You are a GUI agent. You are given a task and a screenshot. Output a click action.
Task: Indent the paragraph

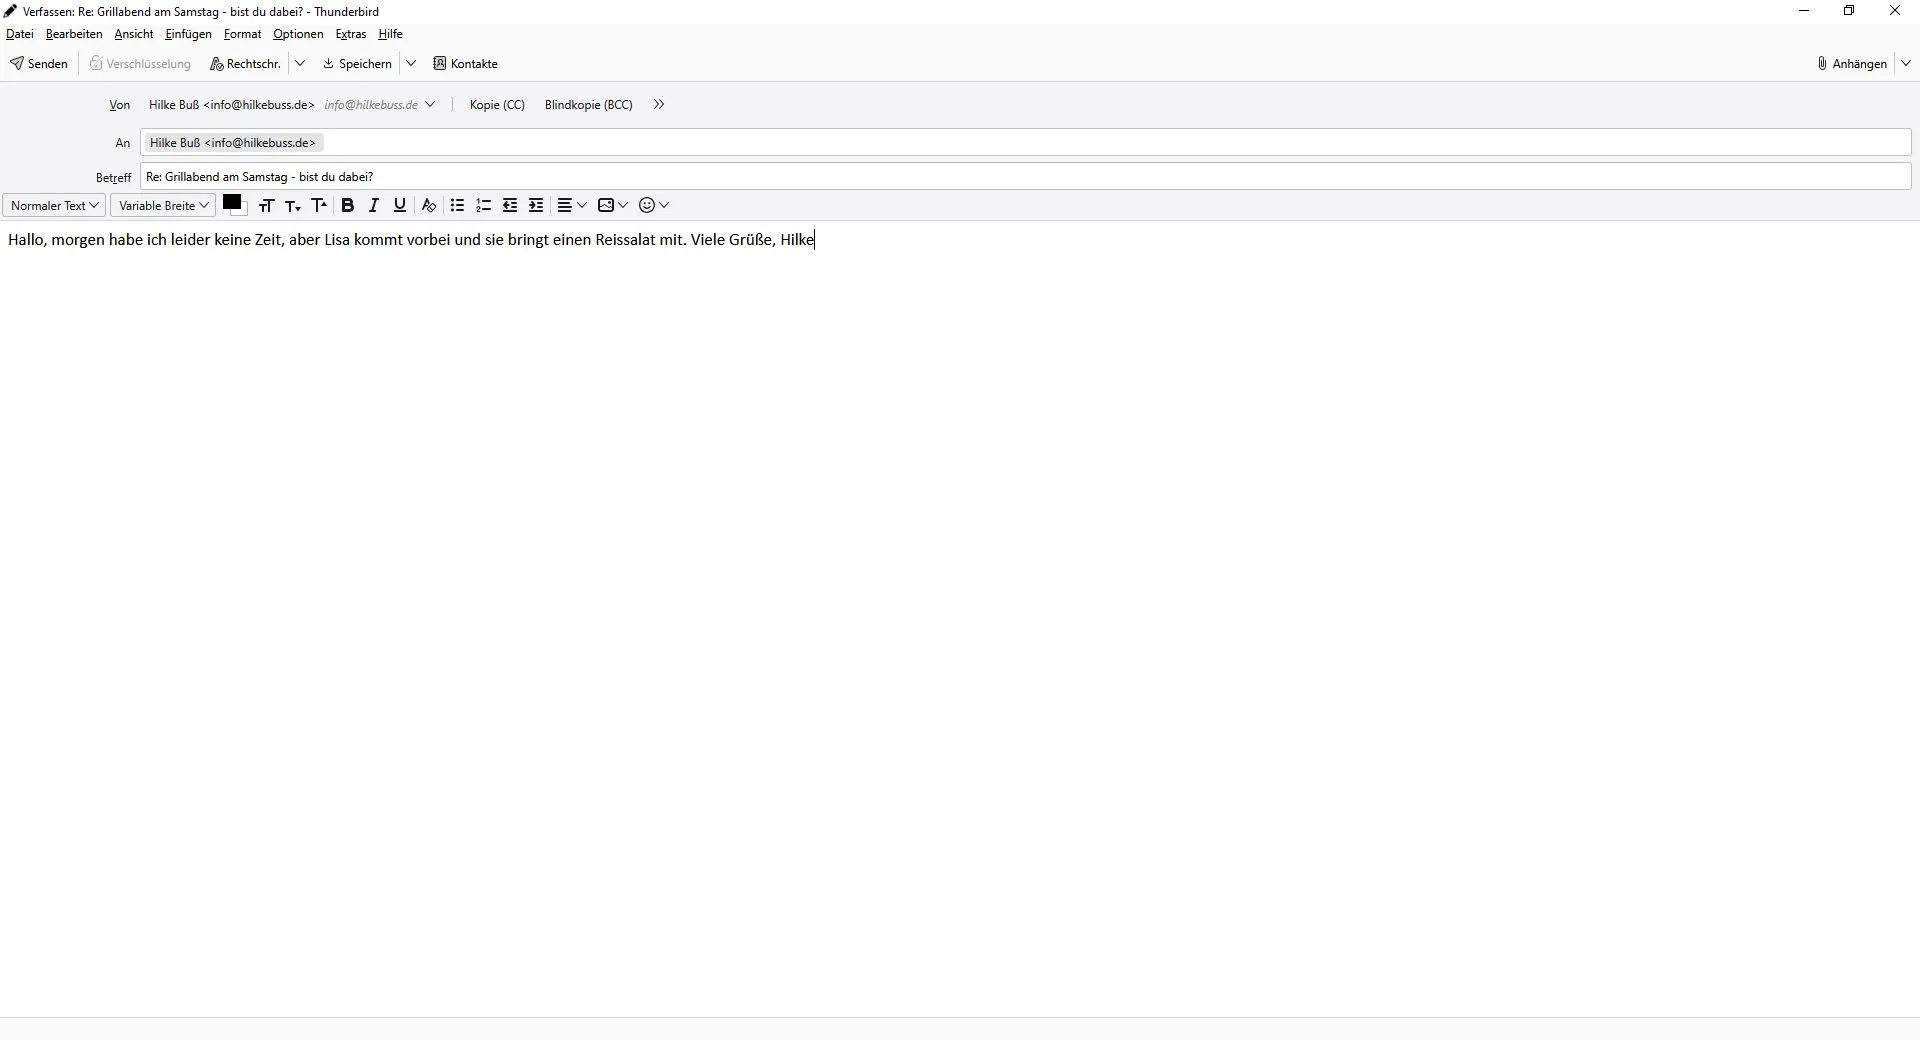coord(536,206)
